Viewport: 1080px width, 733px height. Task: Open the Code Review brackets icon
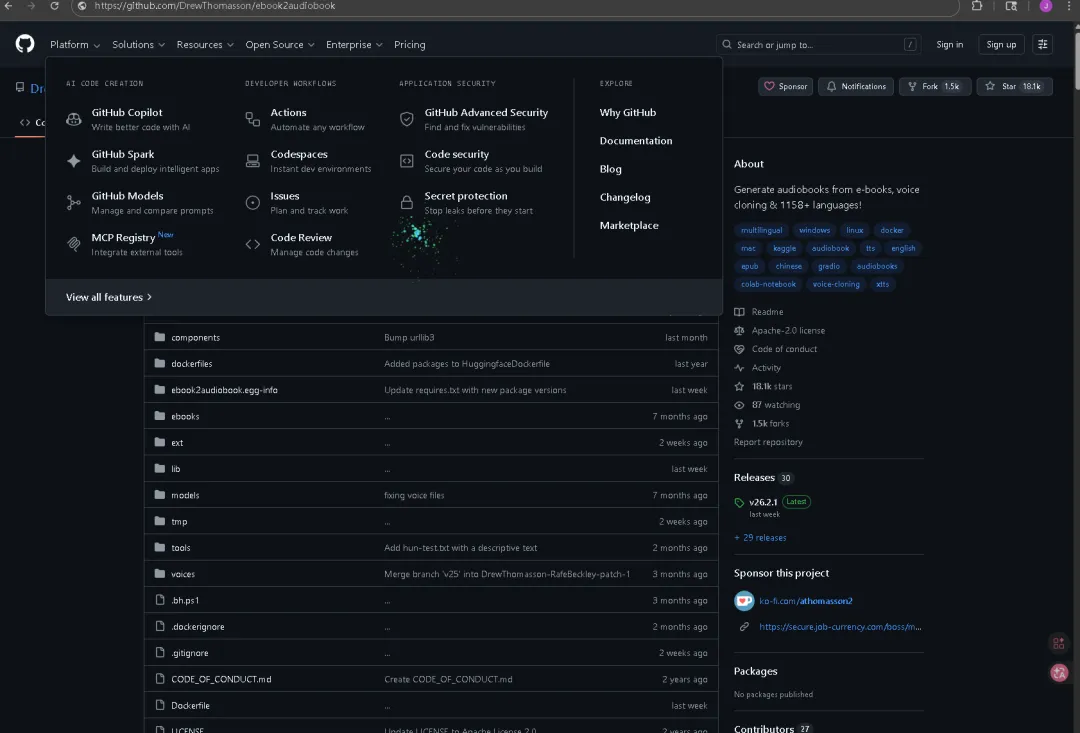[253, 245]
